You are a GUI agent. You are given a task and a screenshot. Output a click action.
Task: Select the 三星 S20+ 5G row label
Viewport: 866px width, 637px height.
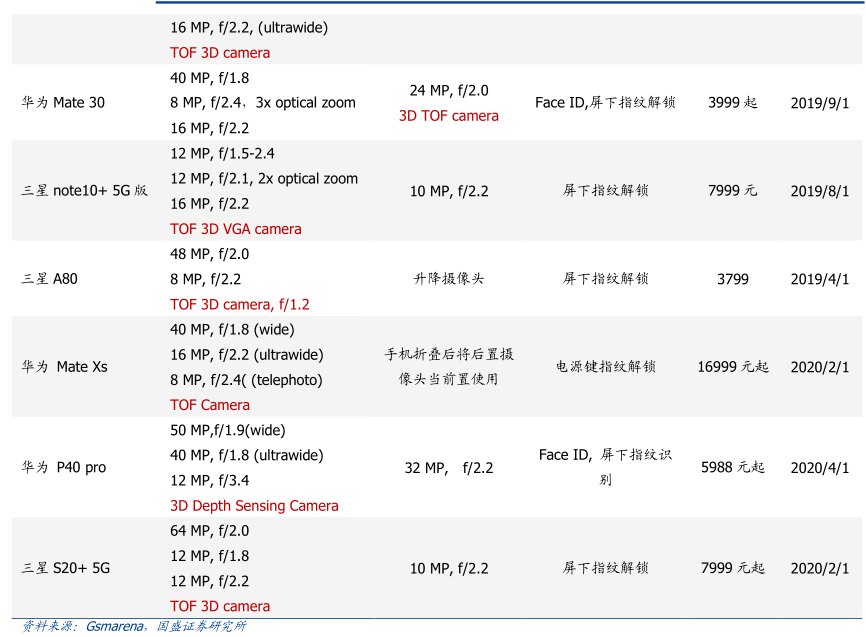[x=66, y=568]
